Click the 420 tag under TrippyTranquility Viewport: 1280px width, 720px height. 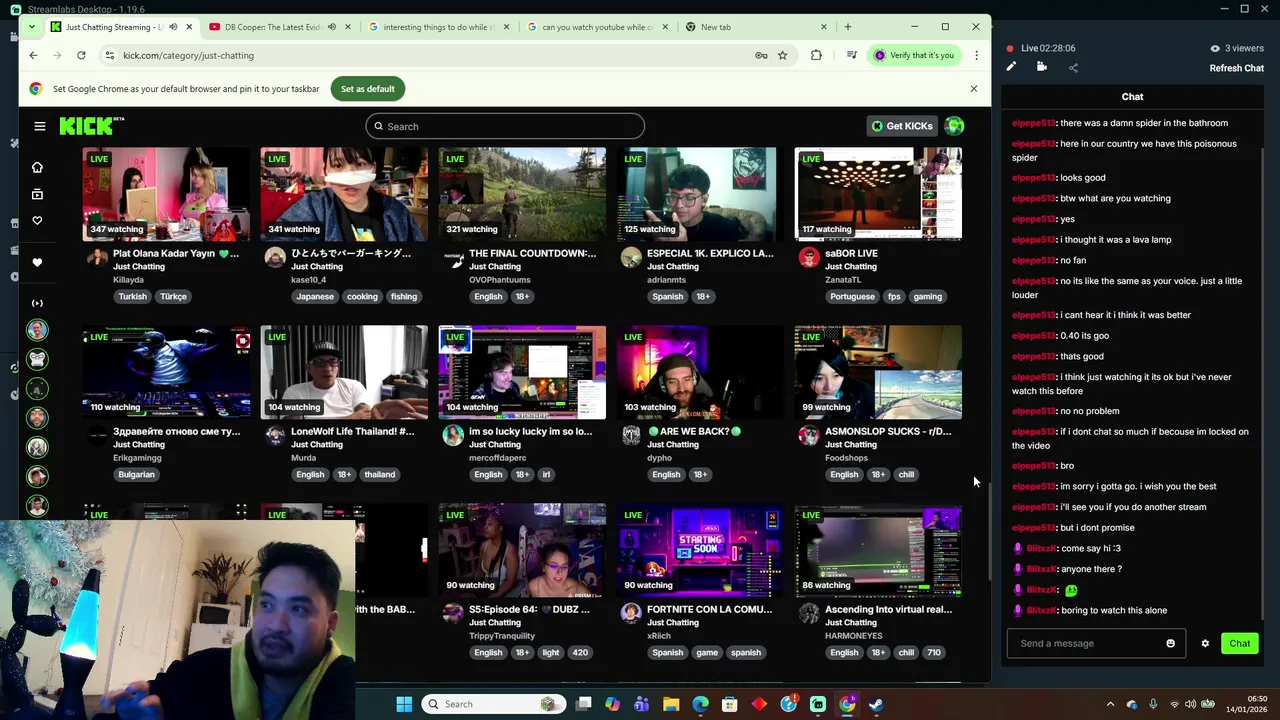(580, 652)
